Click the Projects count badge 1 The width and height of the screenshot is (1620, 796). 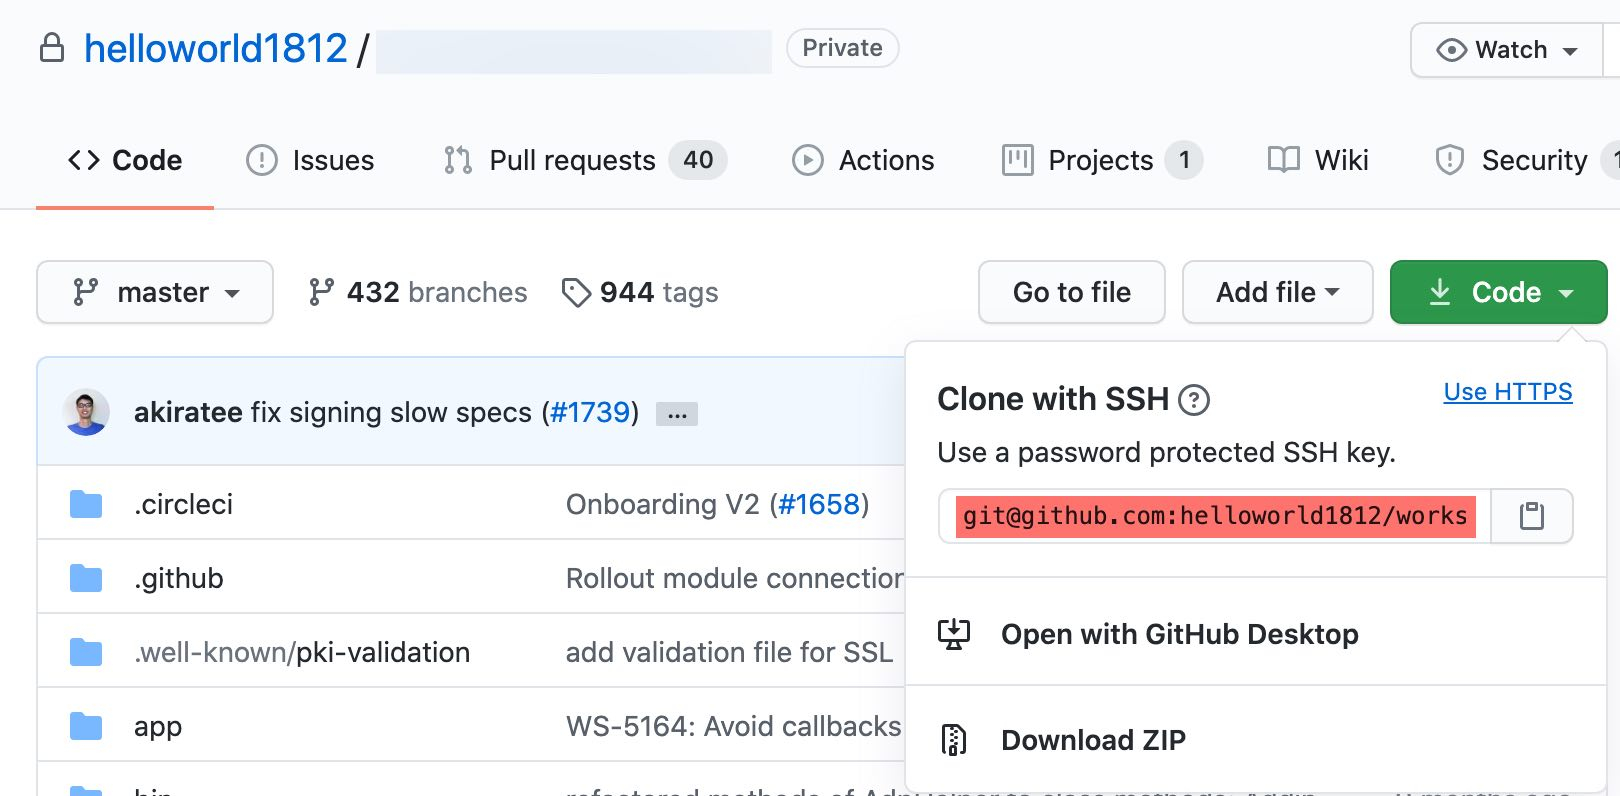1184,160
